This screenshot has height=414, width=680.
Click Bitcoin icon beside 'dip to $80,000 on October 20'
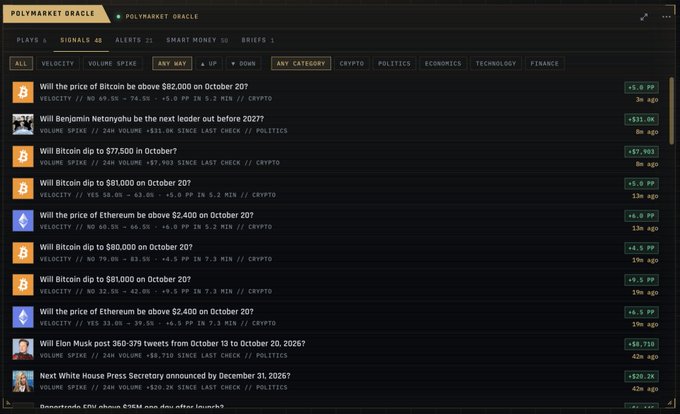[23, 253]
